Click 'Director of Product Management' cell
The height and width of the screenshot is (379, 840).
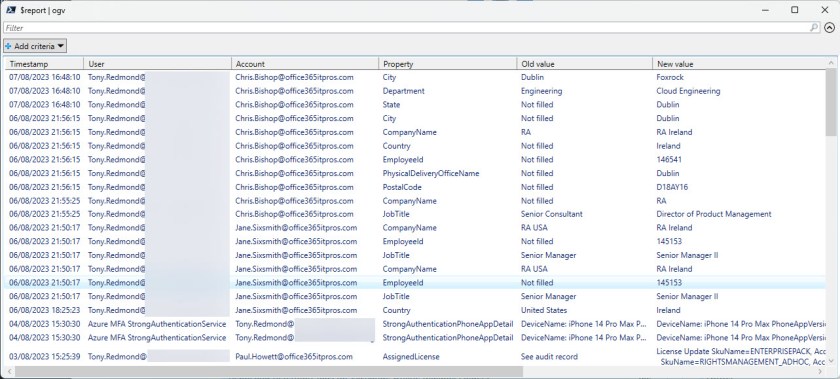[x=714, y=214]
